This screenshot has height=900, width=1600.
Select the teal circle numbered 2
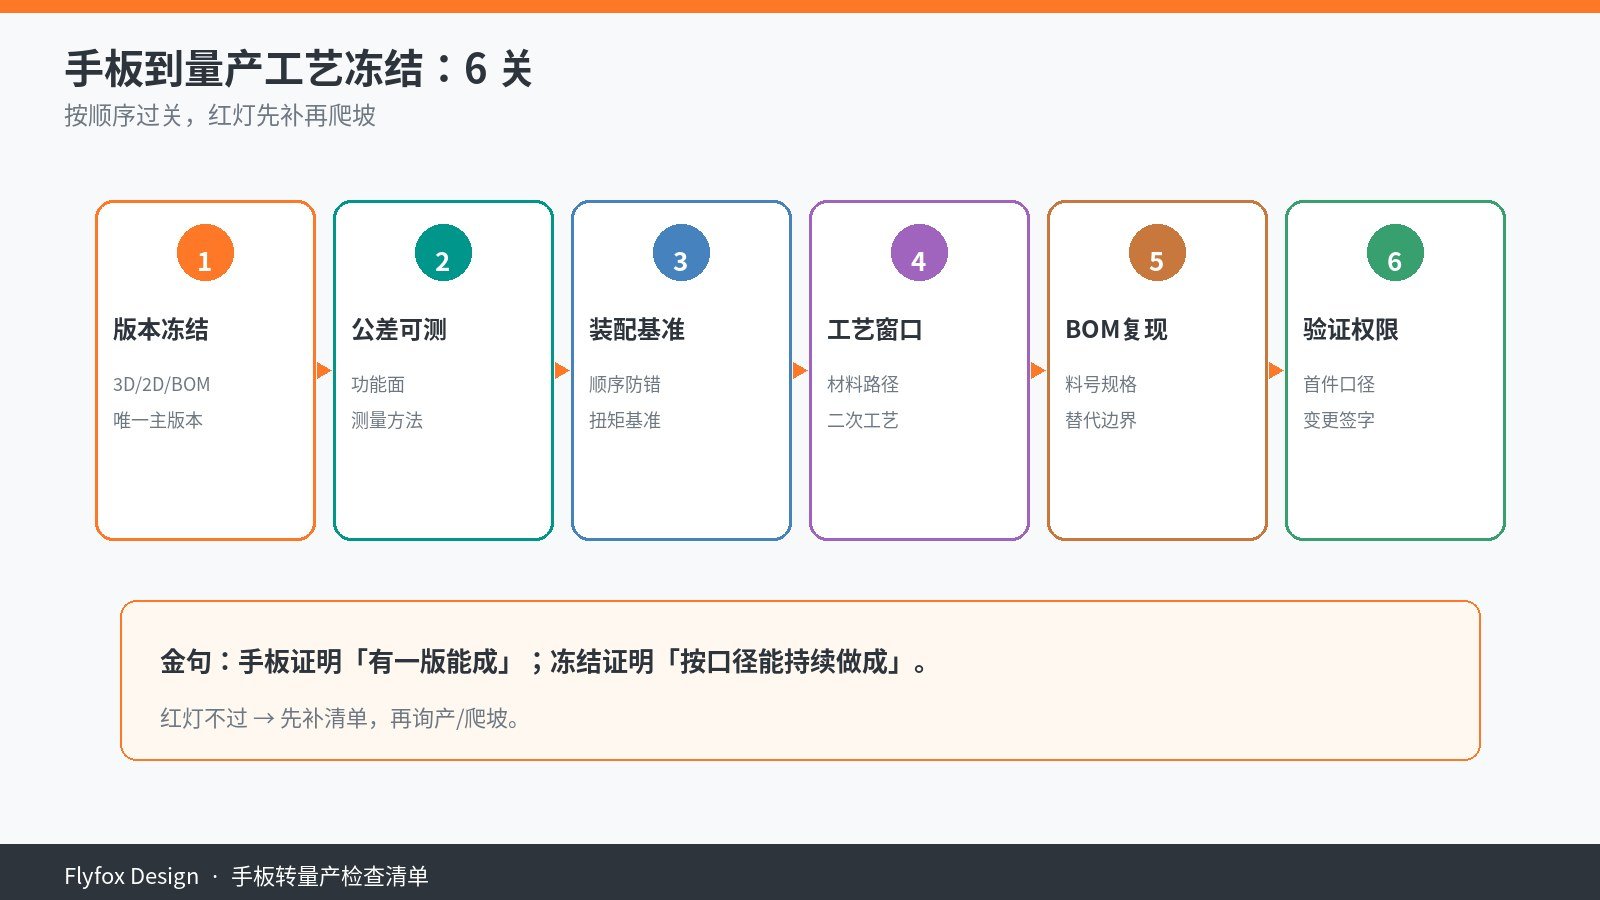click(443, 253)
